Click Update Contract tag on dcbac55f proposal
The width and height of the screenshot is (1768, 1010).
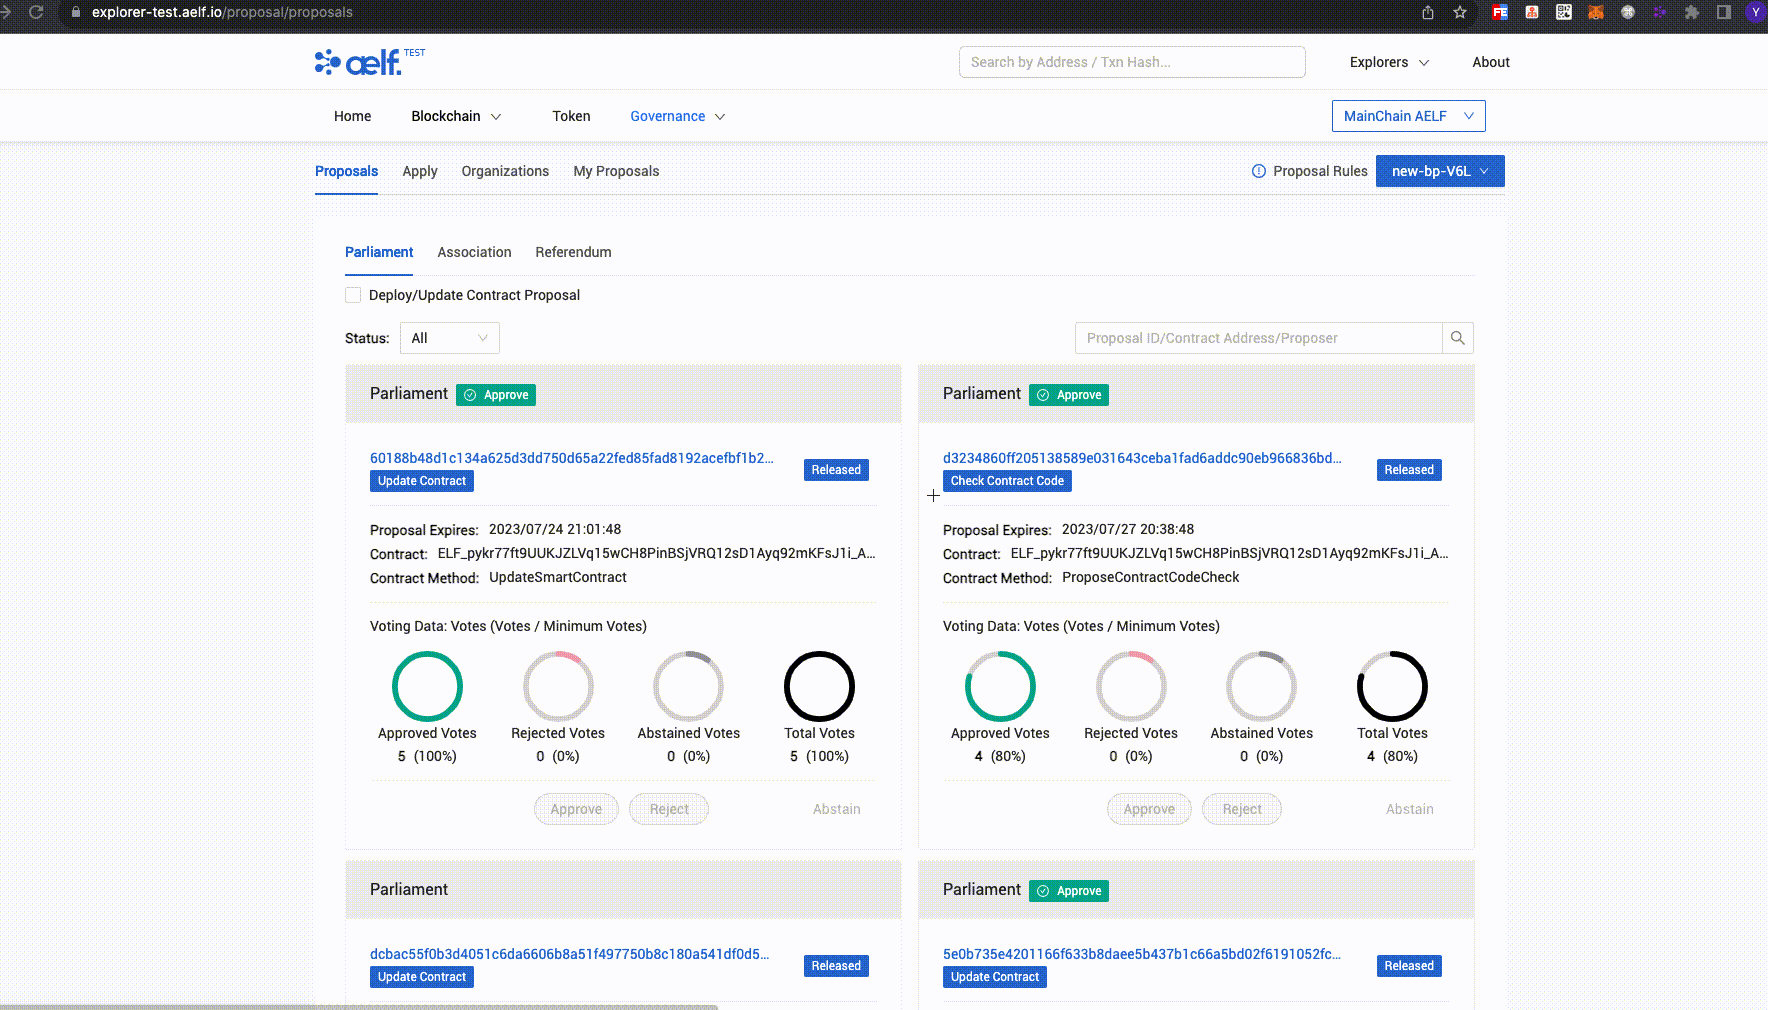[422, 977]
